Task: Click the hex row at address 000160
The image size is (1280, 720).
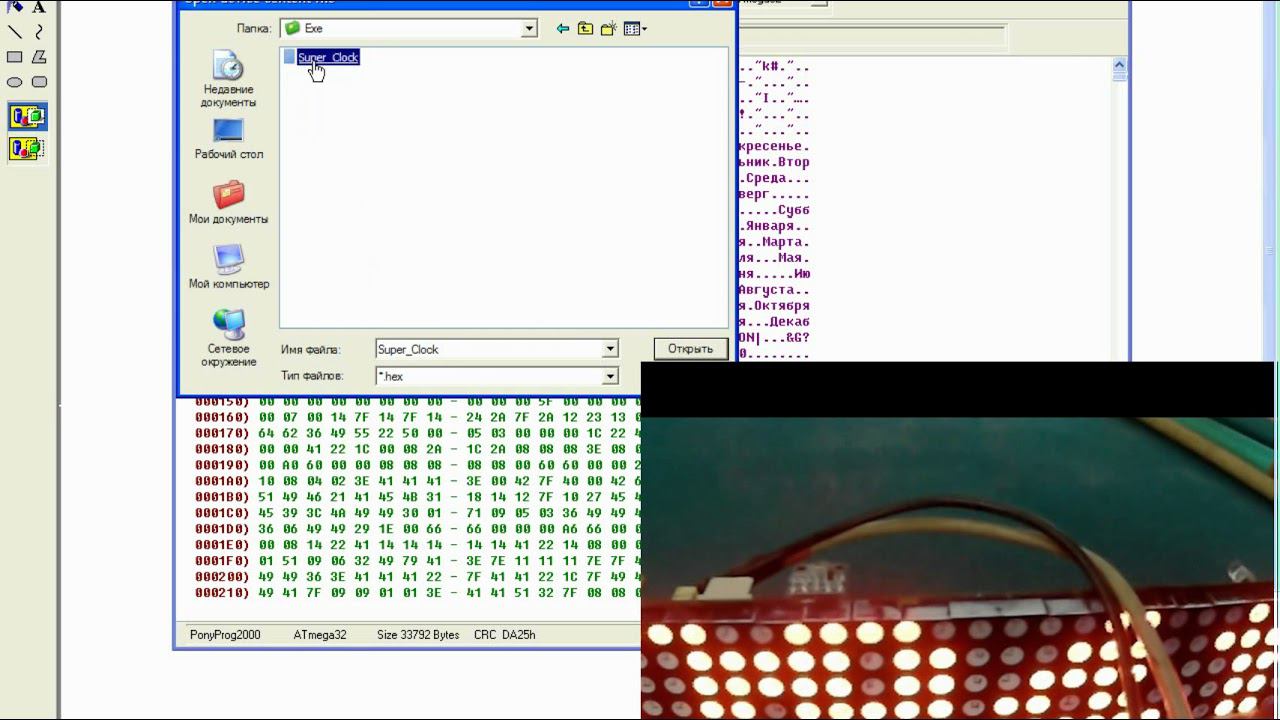Action: 417,417
